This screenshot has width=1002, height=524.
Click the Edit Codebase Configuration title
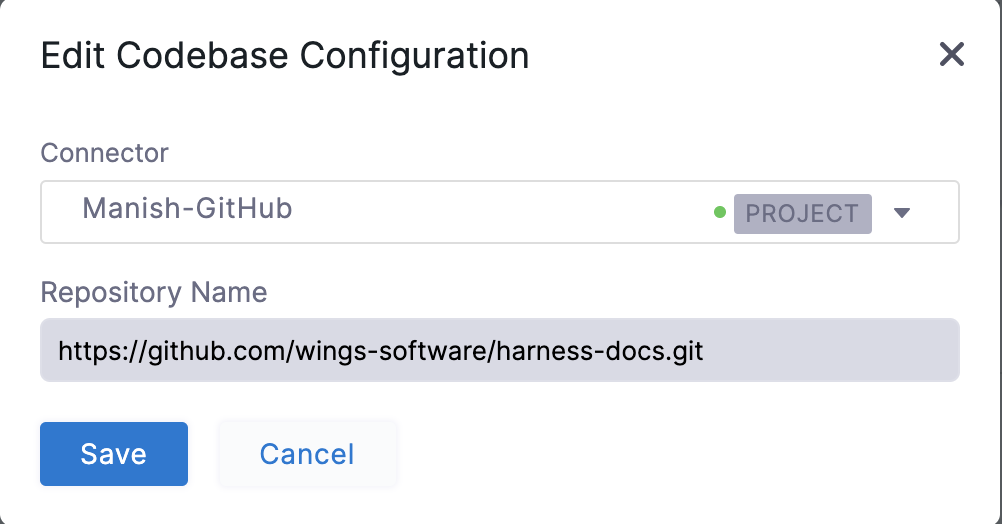pos(285,56)
